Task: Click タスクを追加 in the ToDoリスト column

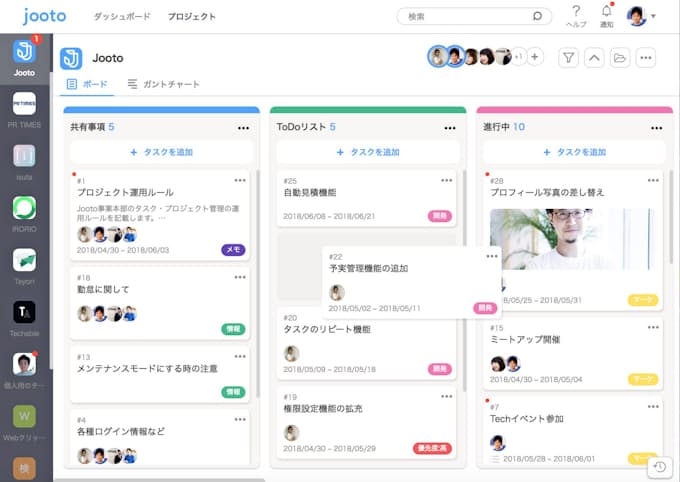Action: click(368, 152)
